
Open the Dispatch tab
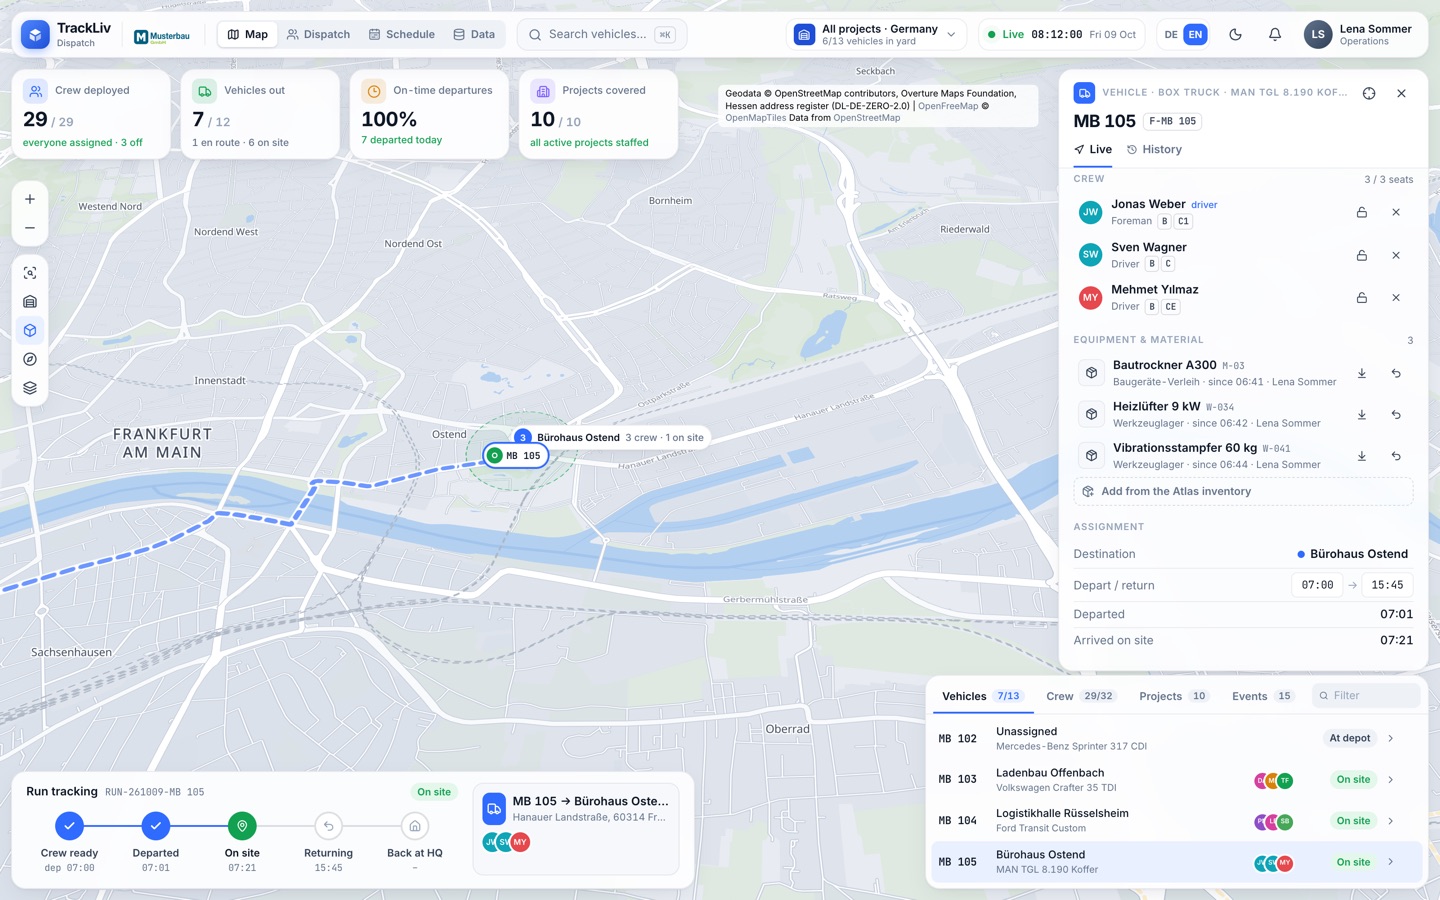tap(318, 34)
